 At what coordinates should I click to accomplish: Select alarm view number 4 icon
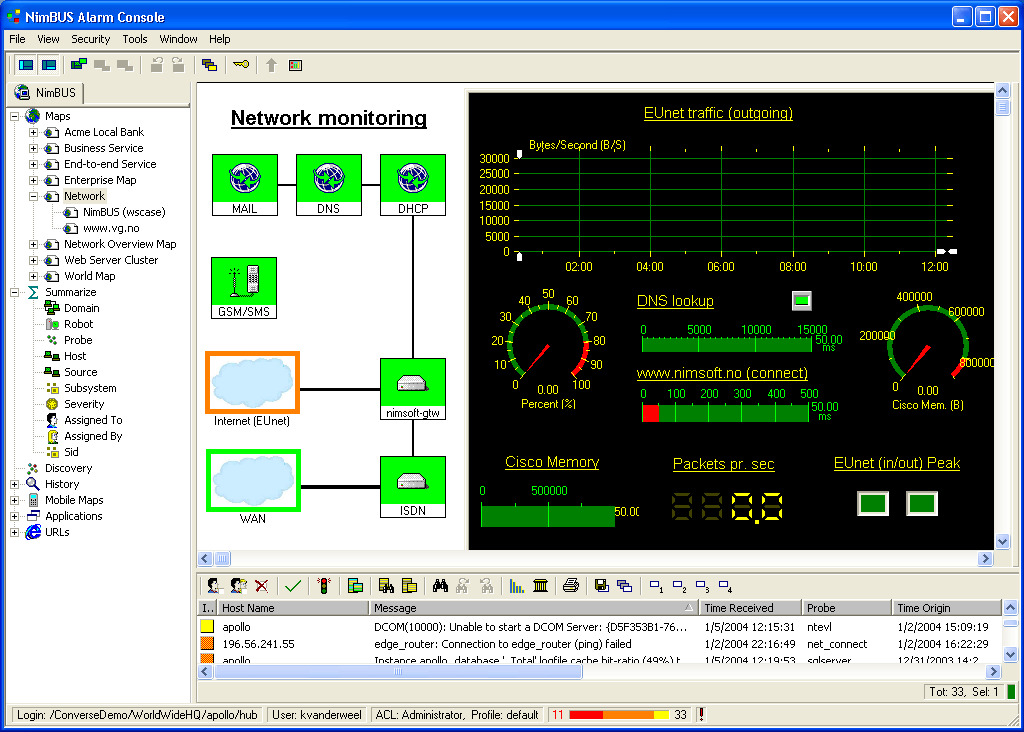[725, 586]
